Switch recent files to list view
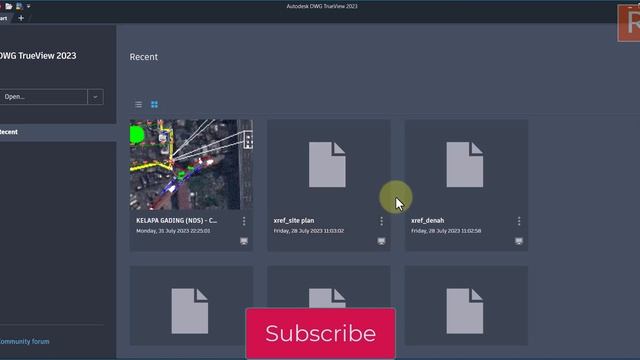This screenshot has width=640, height=360. pyautogui.click(x=138, y=104)
